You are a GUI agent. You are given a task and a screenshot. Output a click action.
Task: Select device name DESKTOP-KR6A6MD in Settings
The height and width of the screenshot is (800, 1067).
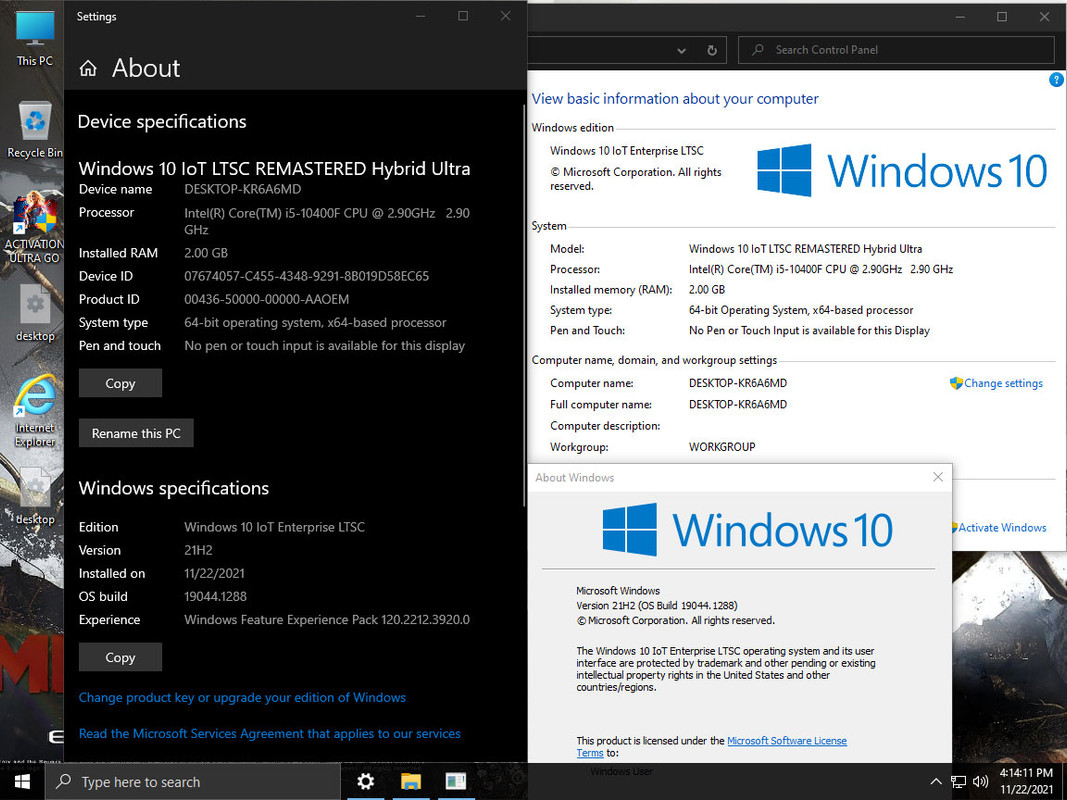pyautogui.click(x=242, y=189)
